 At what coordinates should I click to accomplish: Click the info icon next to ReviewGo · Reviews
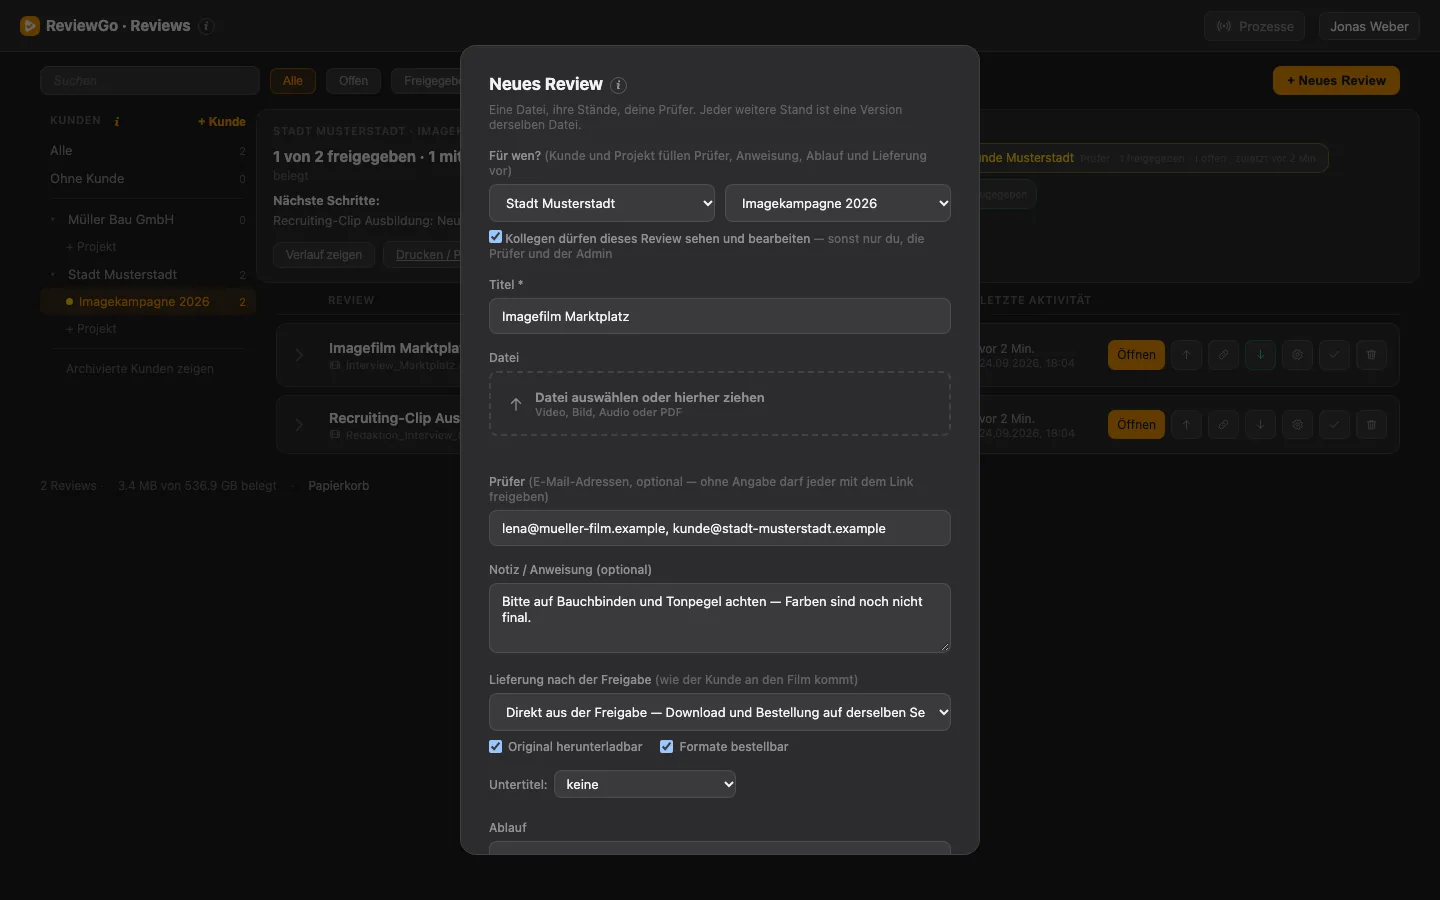pos(207,27)
